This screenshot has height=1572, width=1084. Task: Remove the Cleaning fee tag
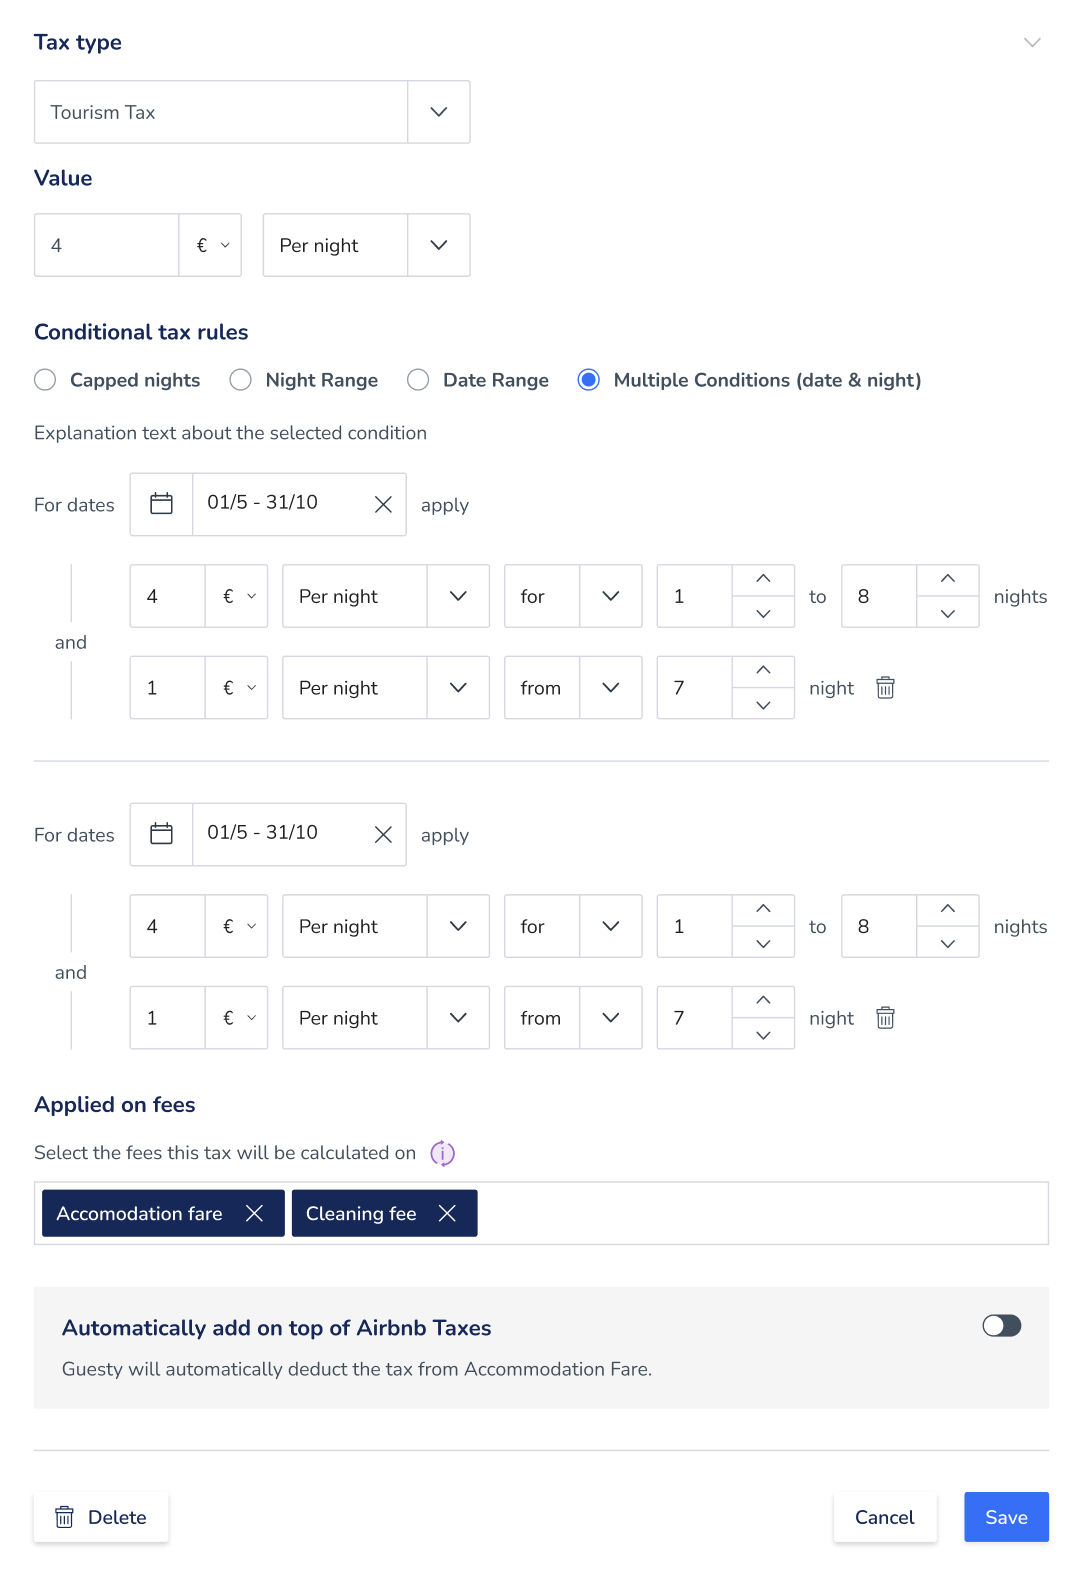(x=447, y=1213)
